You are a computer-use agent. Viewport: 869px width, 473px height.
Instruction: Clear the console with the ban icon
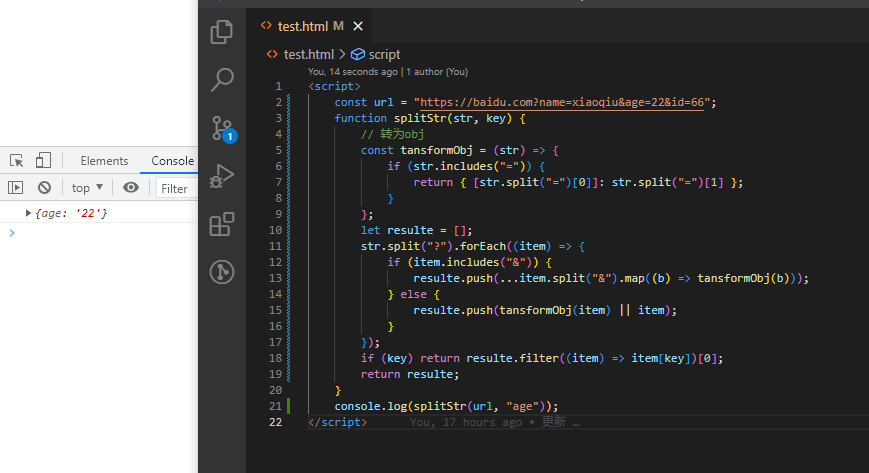click(44, 188)
